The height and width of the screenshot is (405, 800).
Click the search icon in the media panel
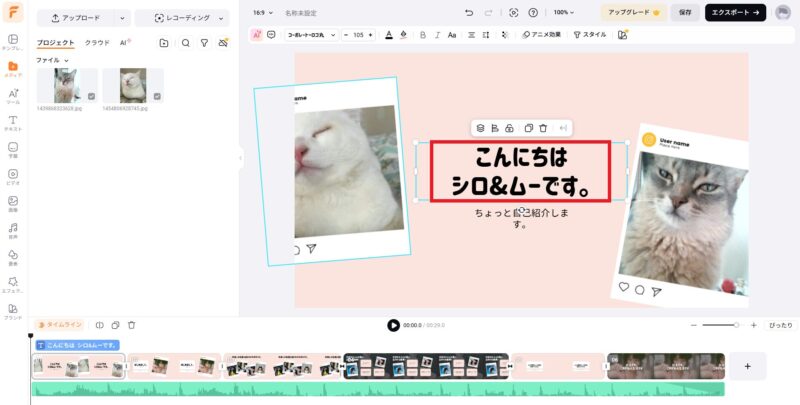(x=186, y=43)
